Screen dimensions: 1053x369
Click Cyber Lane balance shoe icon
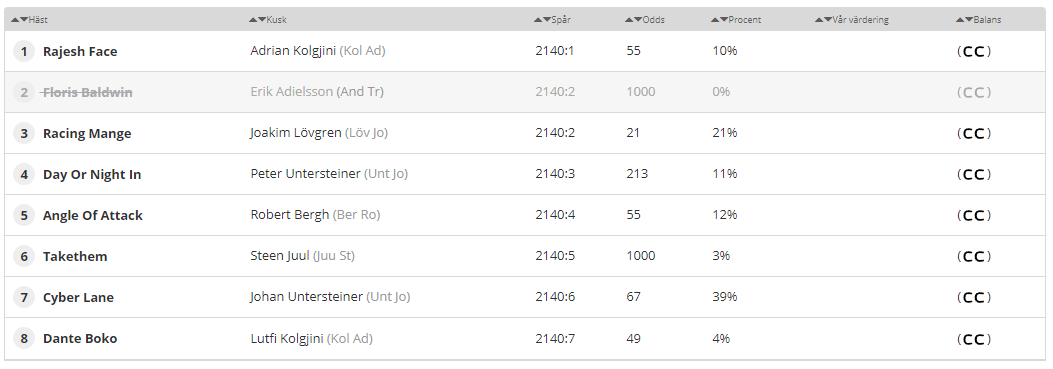point(974,298)
